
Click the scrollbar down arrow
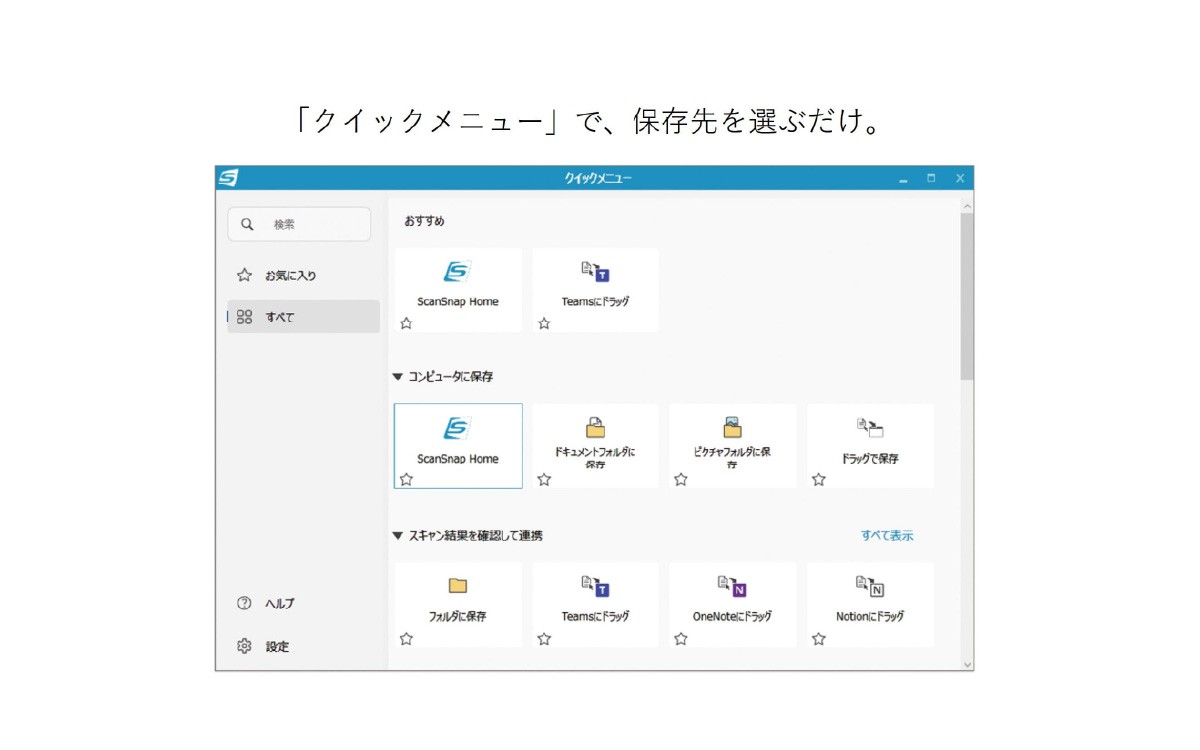(966, 664)
